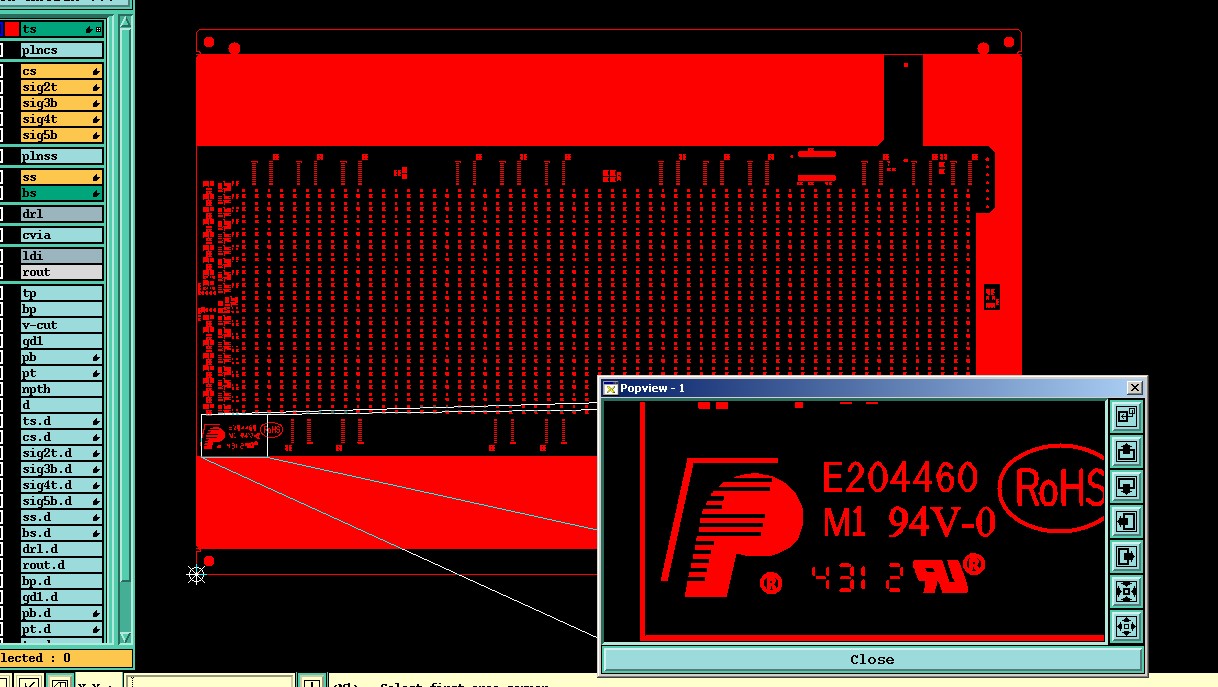The width and height of the screenshot is (1218, 687).
Task: Select the gd1.d layer row
Action: click(62, 597)
